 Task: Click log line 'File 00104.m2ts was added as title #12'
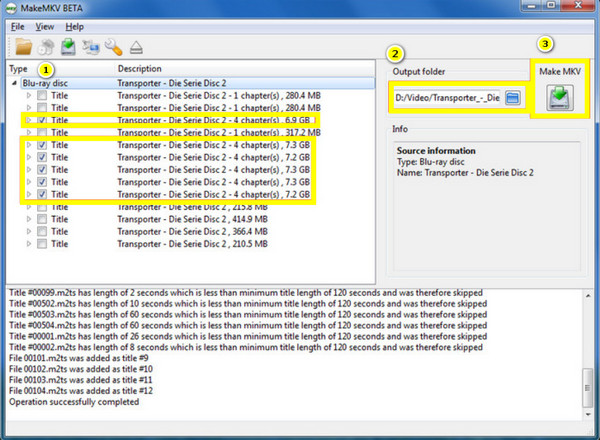pos(81,391)
